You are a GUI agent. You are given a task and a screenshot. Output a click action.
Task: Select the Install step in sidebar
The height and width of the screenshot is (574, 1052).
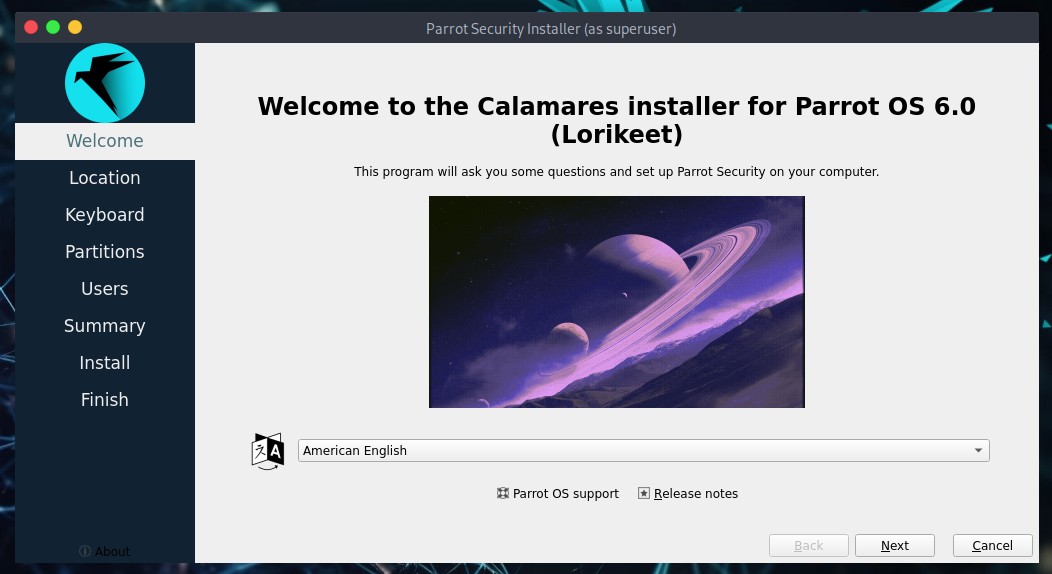(105, 363)
